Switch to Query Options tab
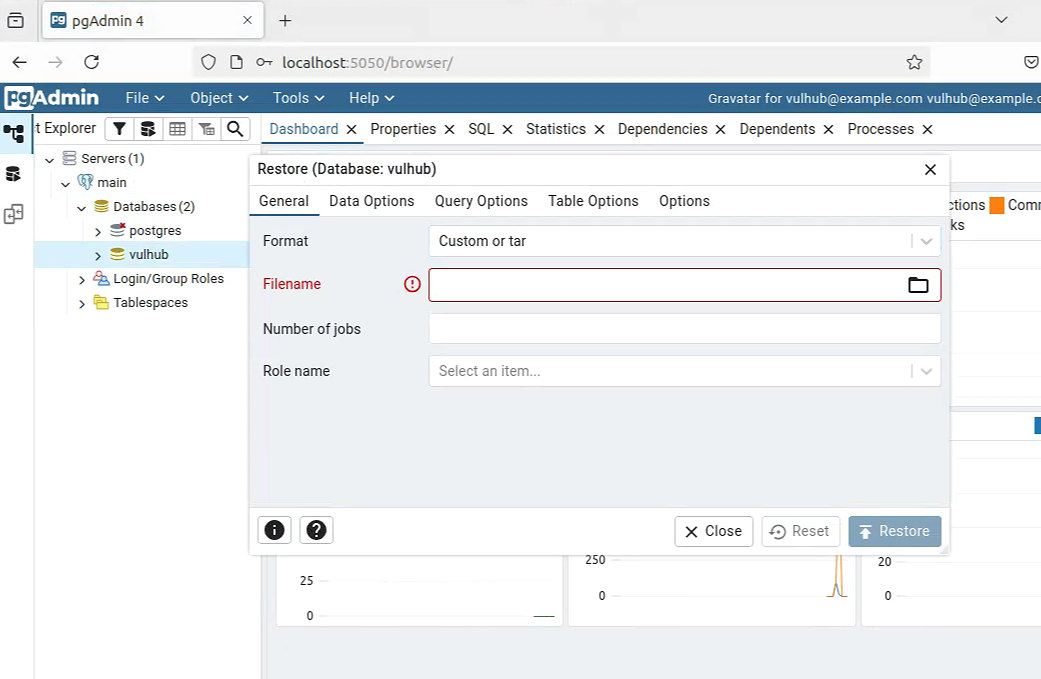Image resolution: width=1041 pixels, height=679 pixels. 481,201
